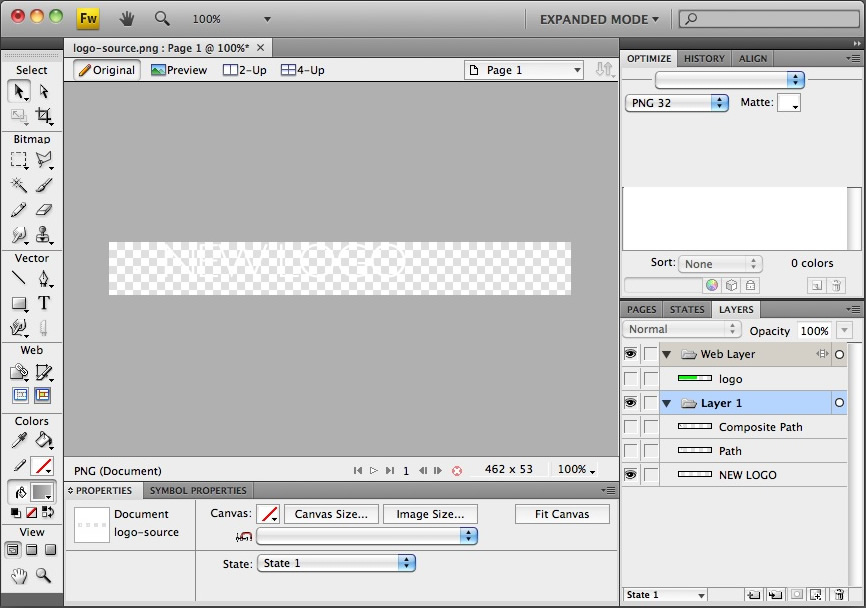This screenshot has height=608, width=866.
Task: Select the Crop tool
Action: tap(44, 115)
